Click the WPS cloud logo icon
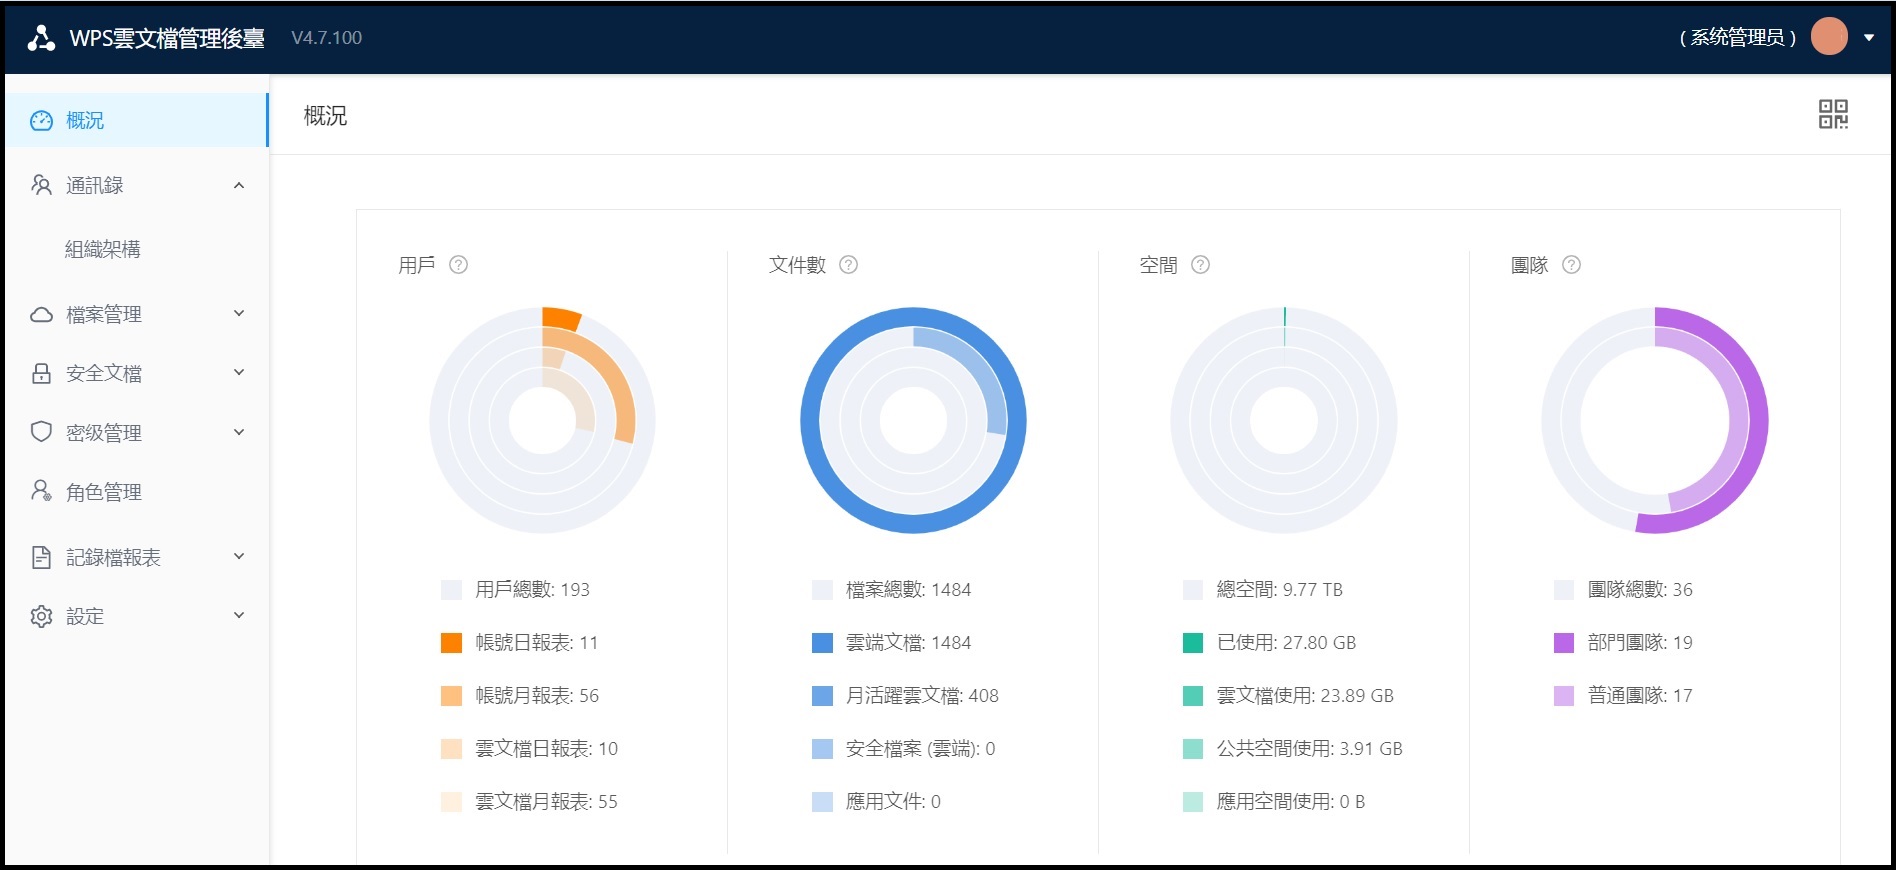The height and width of the screenshot is (870, 1896). click(x=41, y=38)
